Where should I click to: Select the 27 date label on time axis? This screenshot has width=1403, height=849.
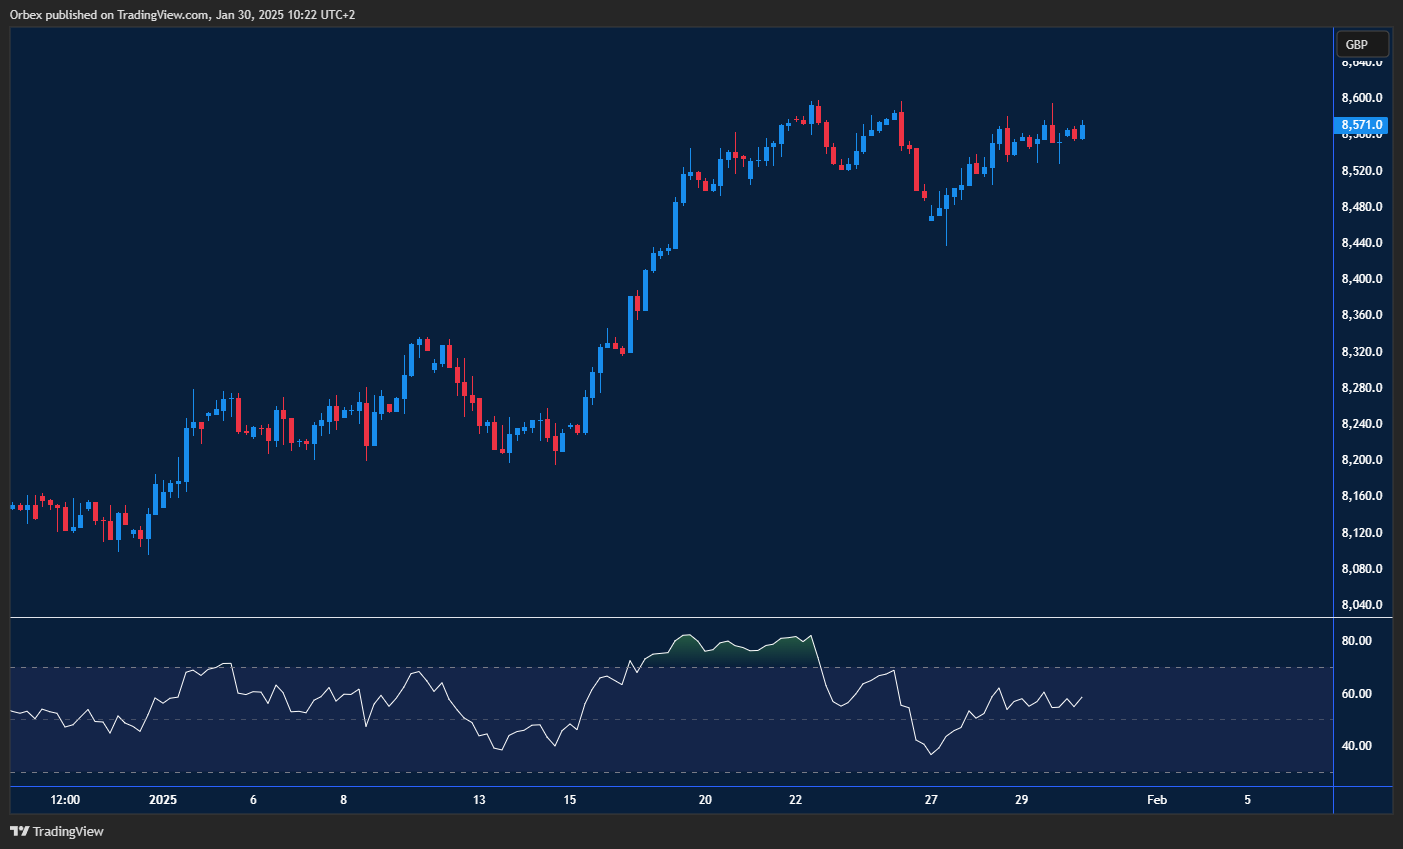point(931,800)
